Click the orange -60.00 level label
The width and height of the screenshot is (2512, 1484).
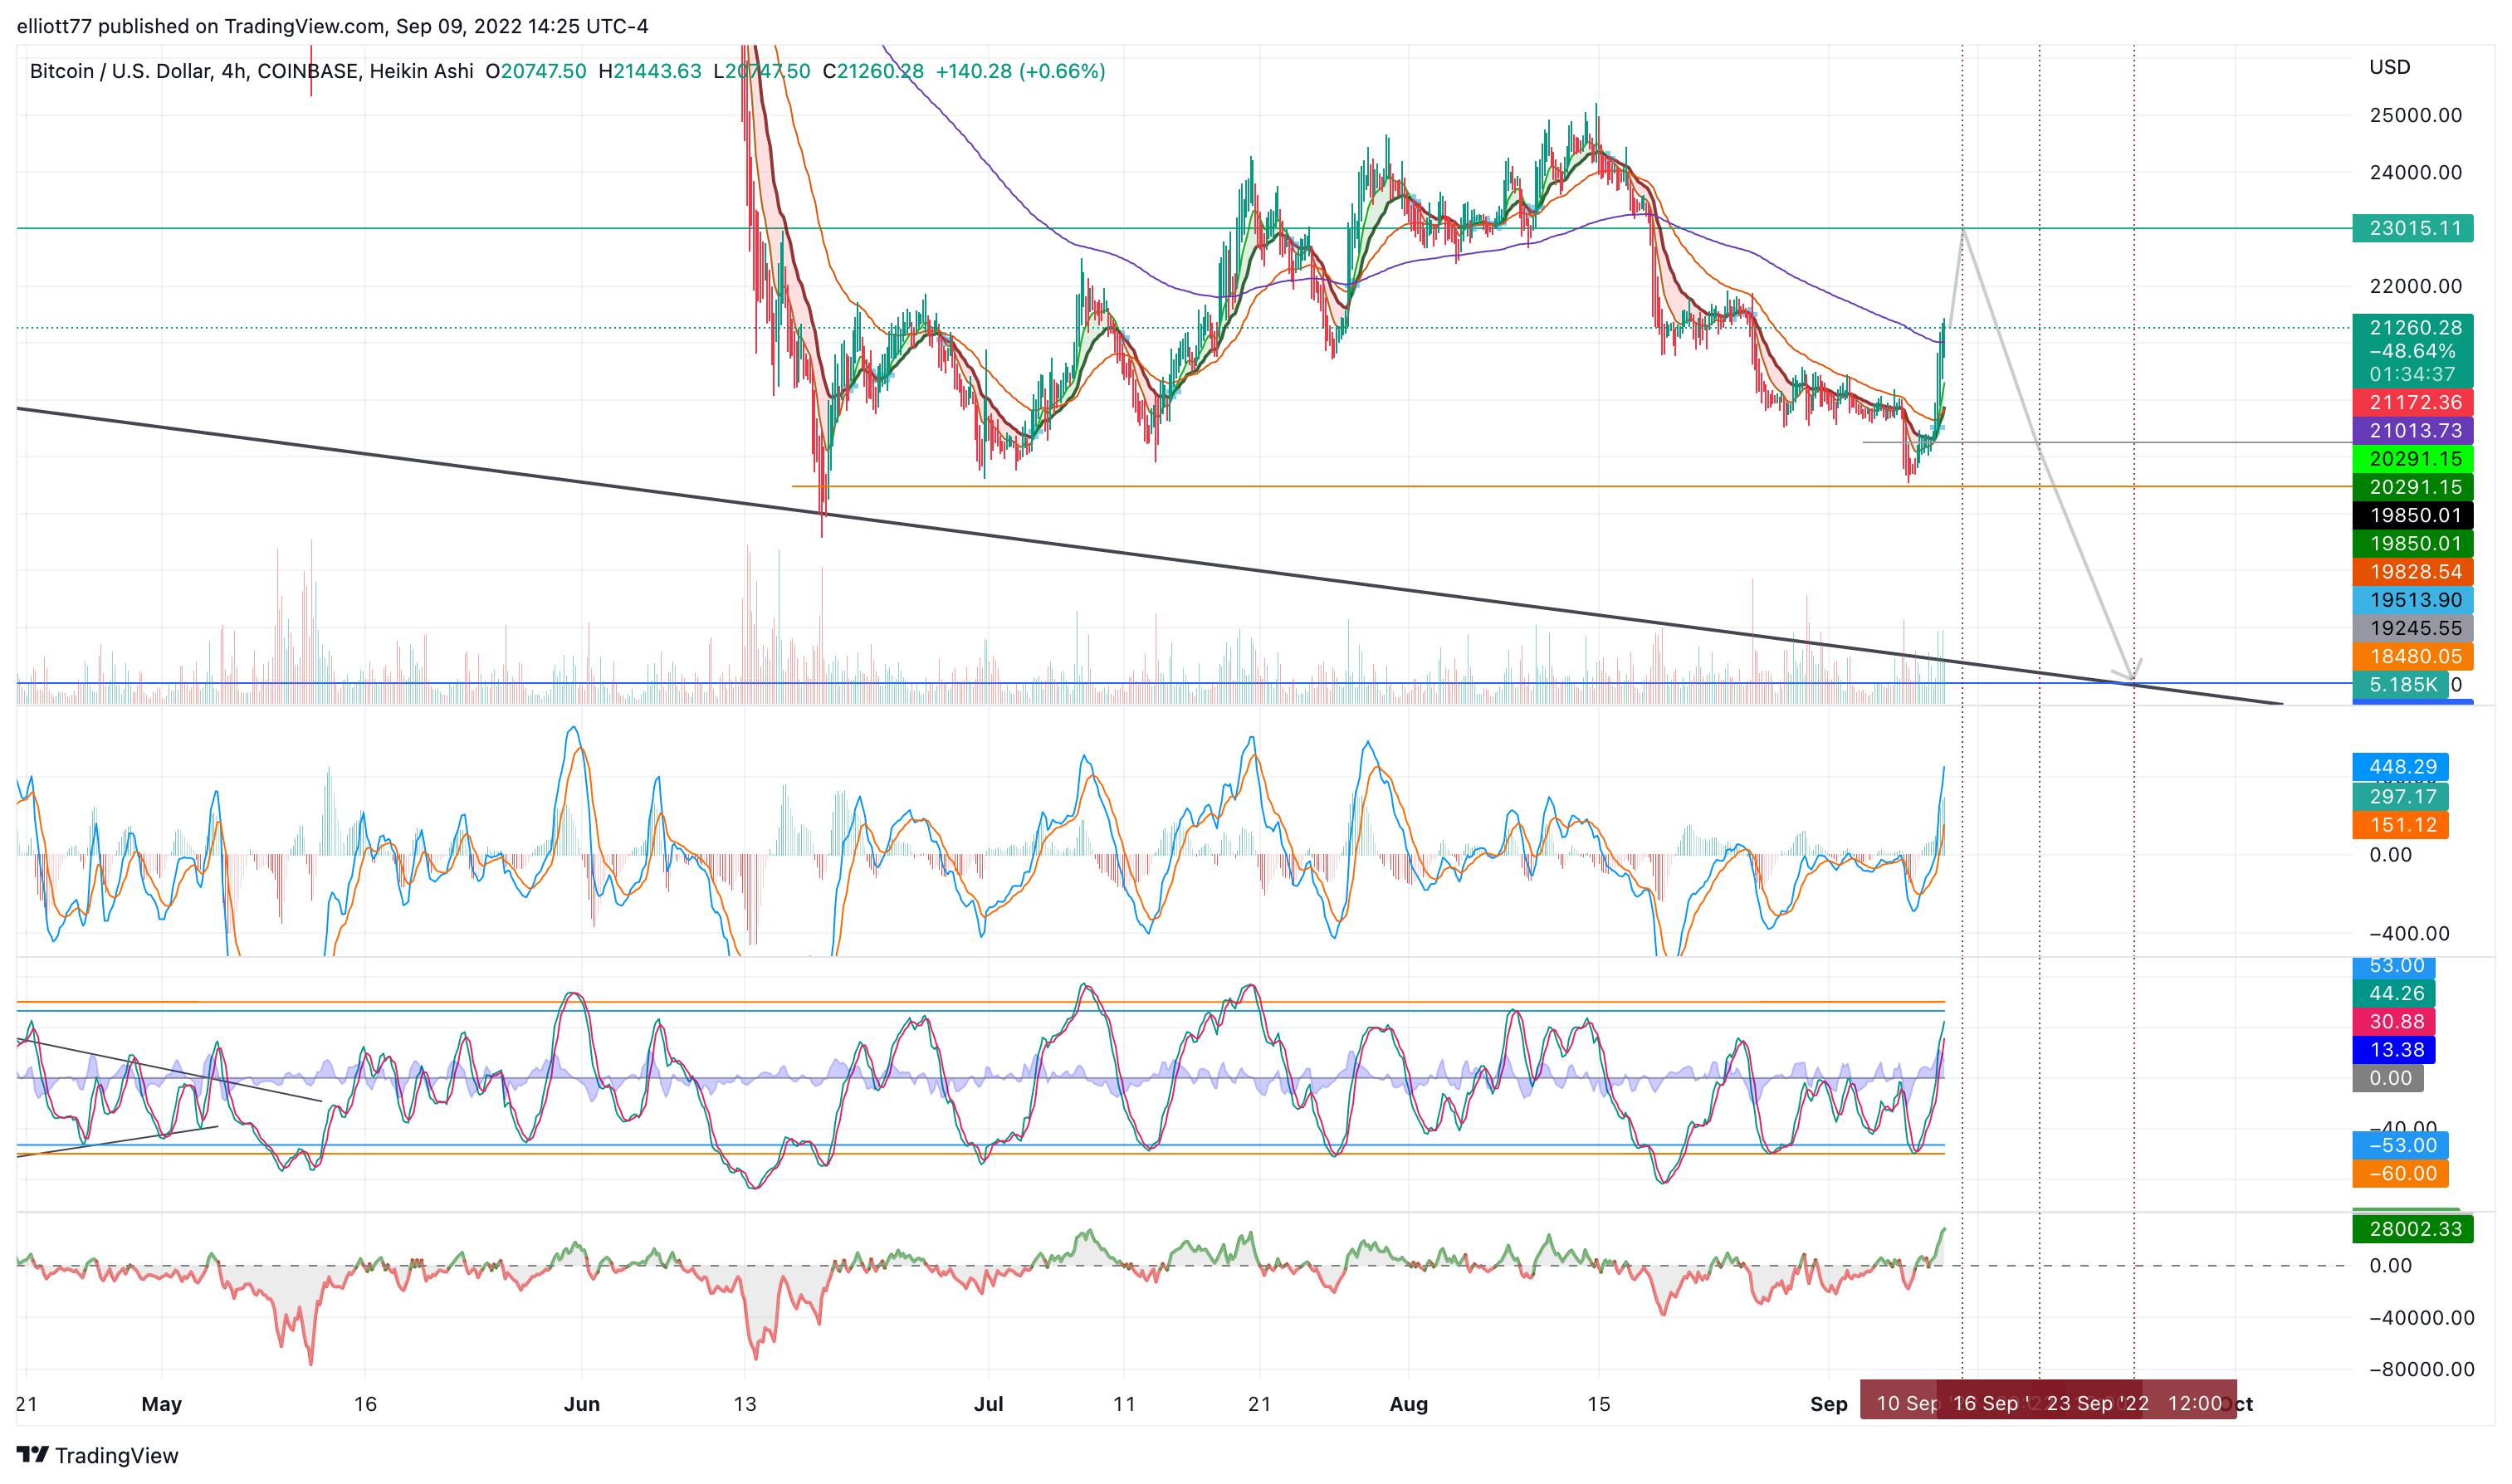point(2400,1173)
